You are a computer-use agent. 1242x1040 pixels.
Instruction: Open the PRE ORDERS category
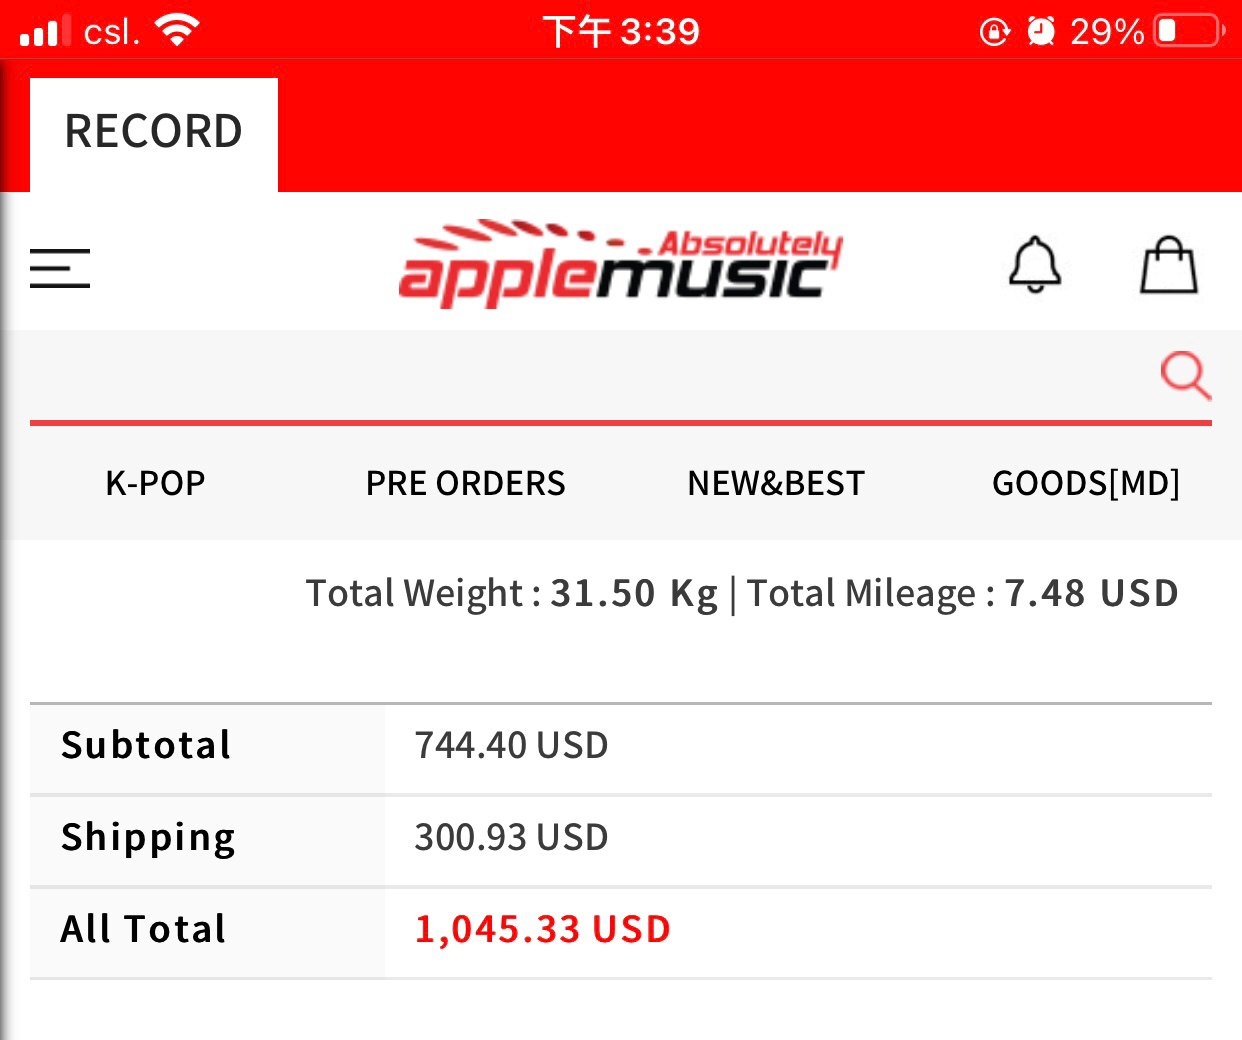coord(465,483)
